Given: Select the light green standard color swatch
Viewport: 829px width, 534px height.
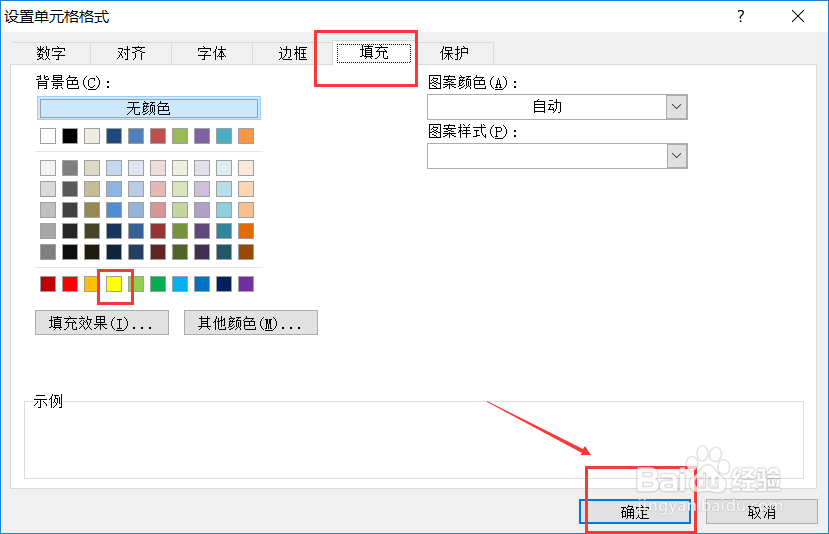Looking at the screenshot, I should [x=136, y=284].
